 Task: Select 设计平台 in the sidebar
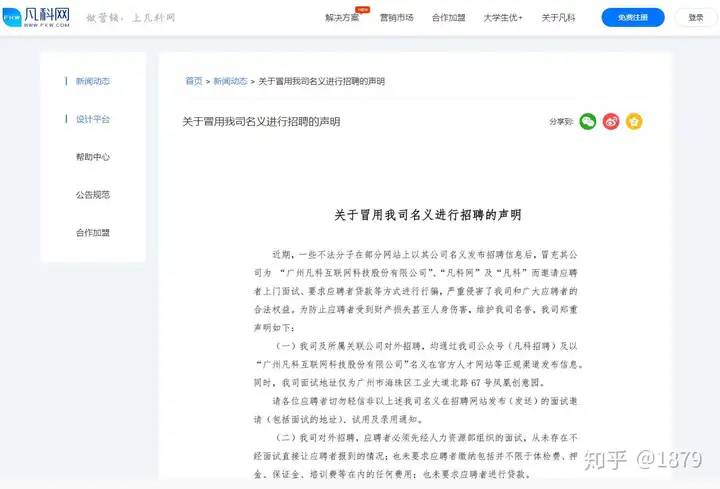tap(93, 119)
